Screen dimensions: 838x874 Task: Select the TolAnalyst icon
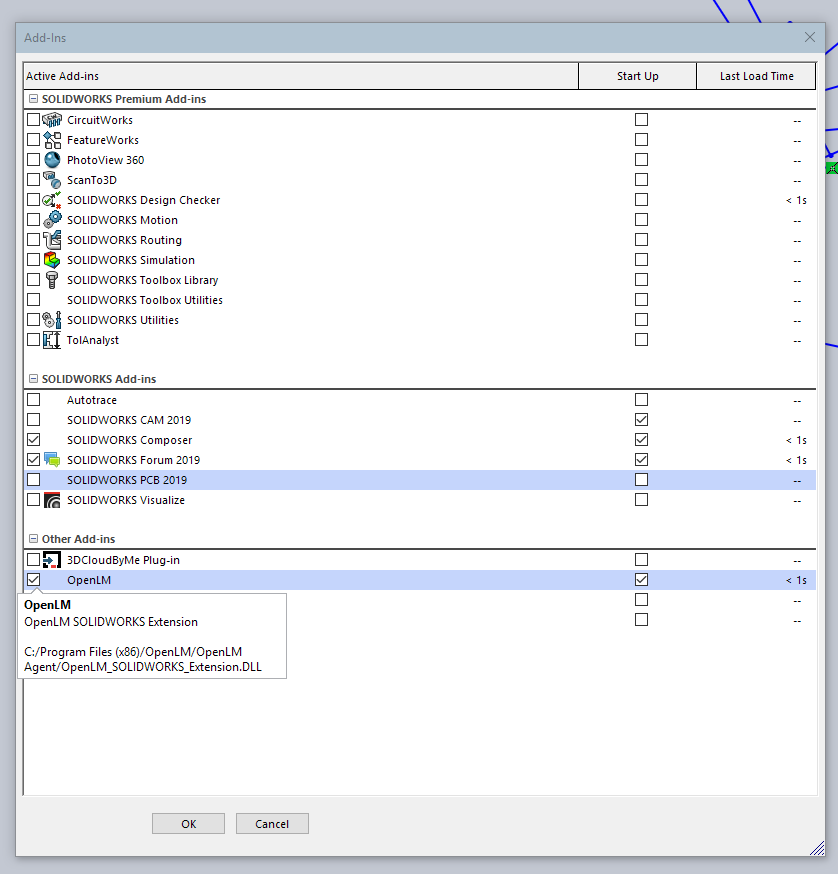coord(51,339)
